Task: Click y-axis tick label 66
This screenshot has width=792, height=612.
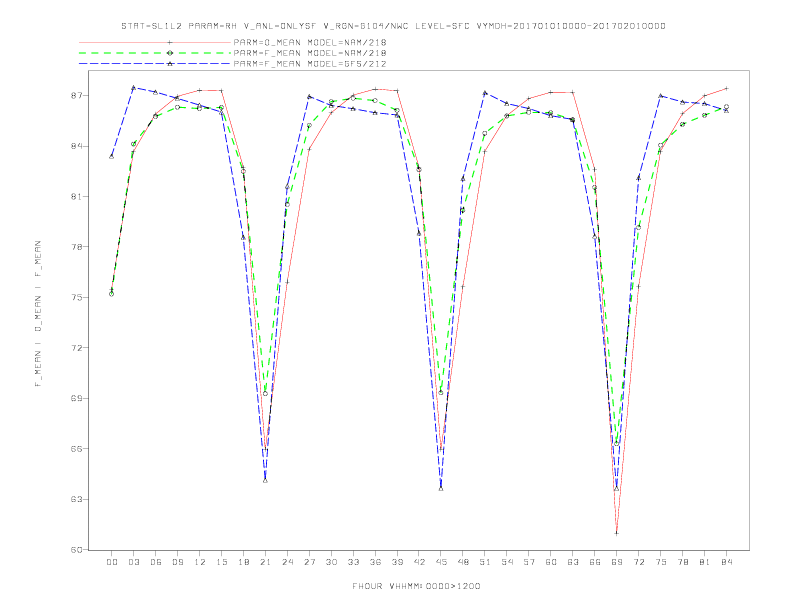Action: (77, 449)
